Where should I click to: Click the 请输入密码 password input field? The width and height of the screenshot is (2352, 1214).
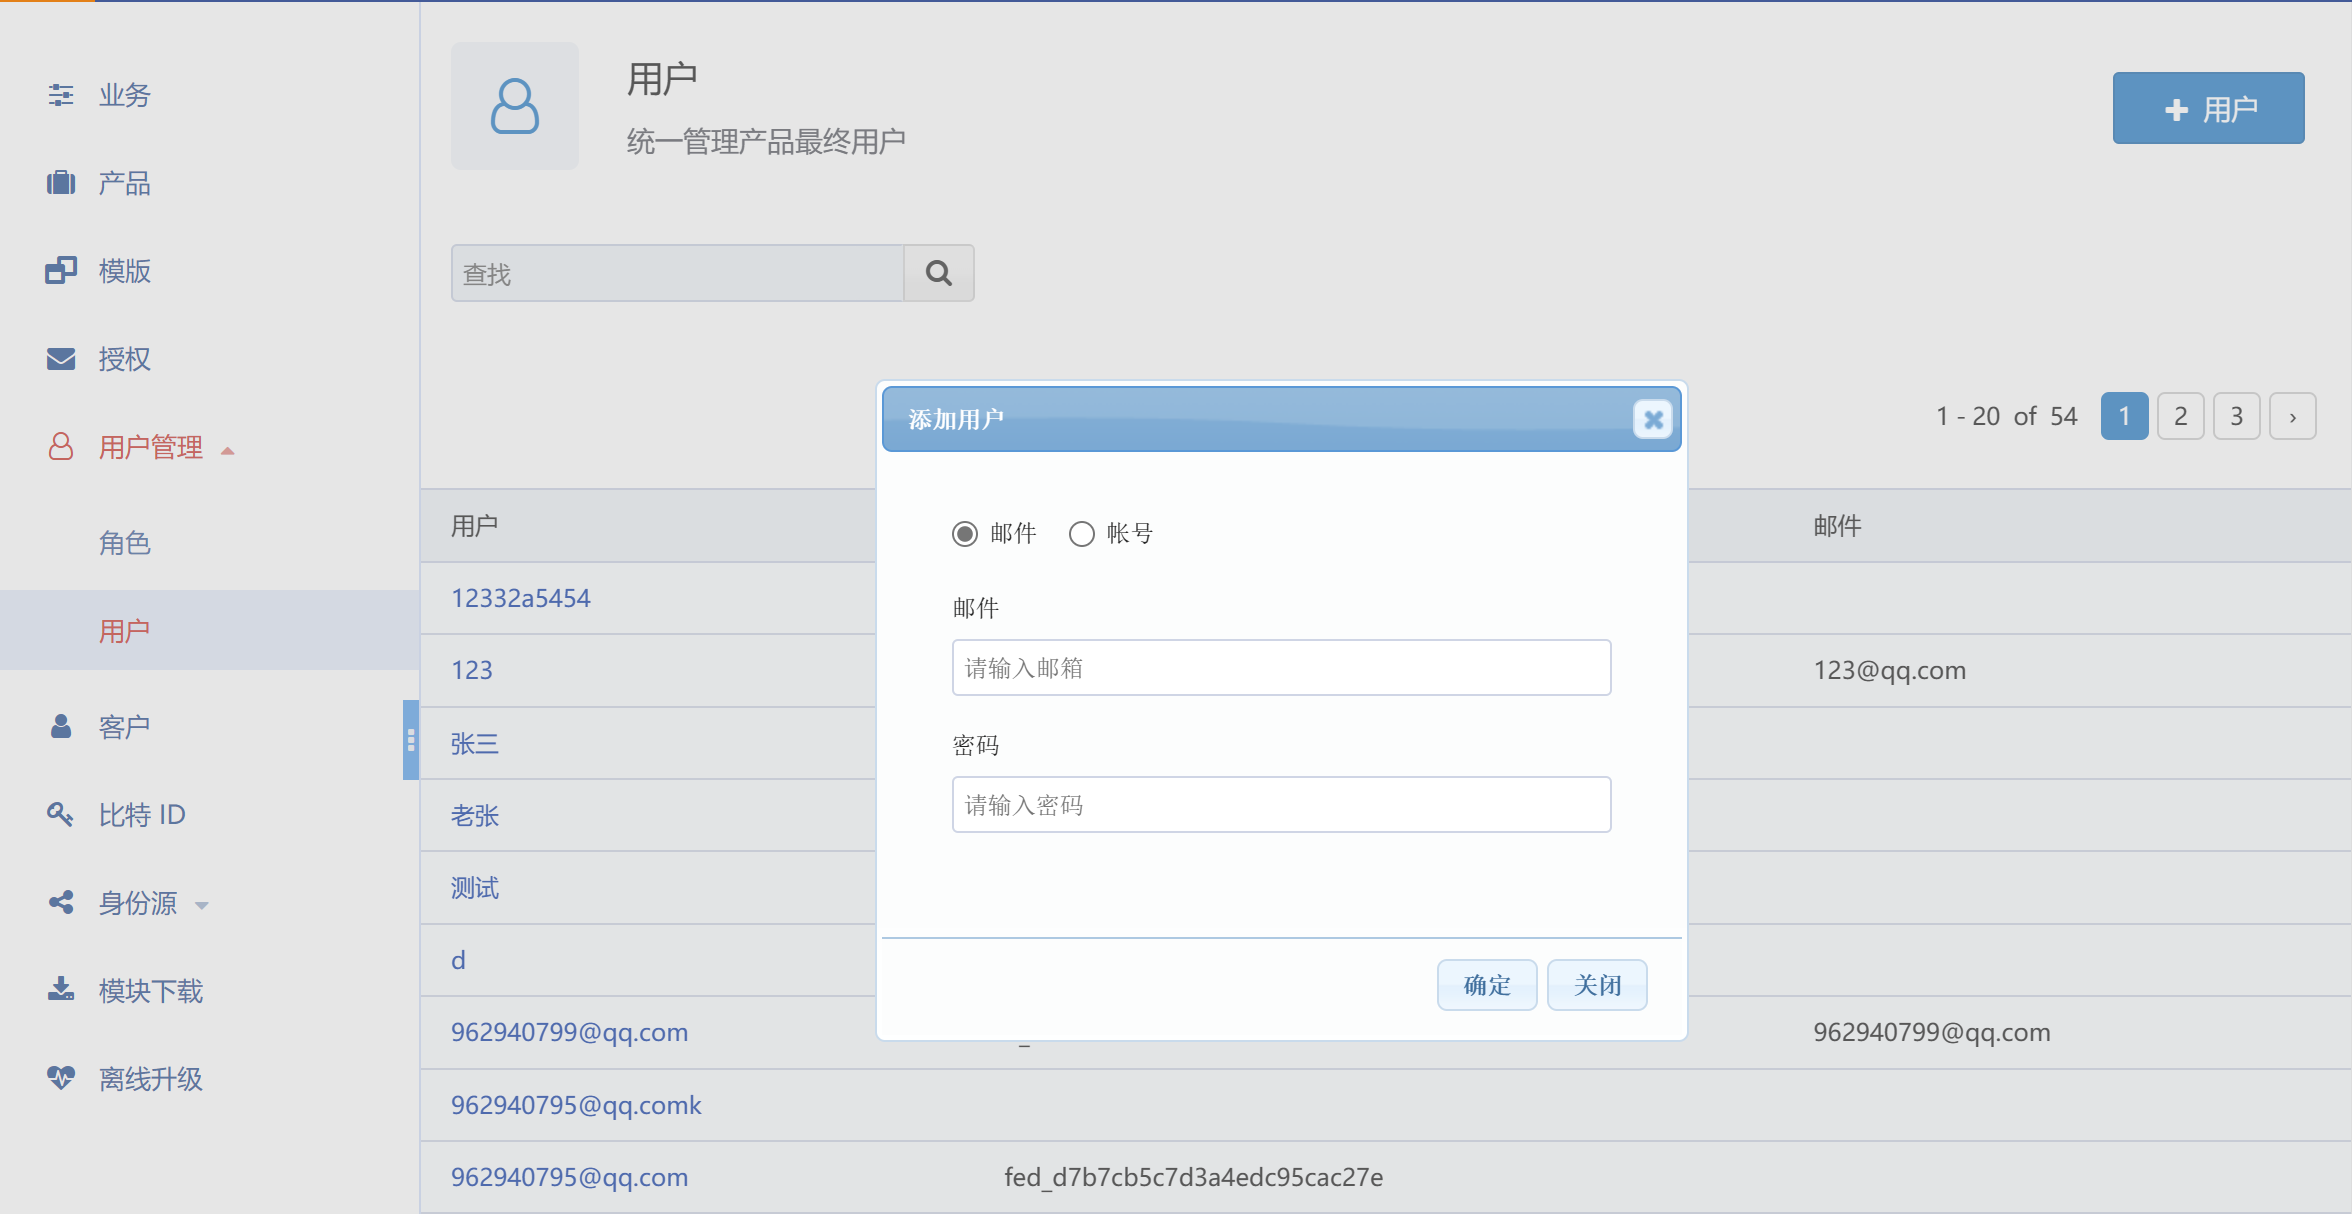(x=1281, y=804)
